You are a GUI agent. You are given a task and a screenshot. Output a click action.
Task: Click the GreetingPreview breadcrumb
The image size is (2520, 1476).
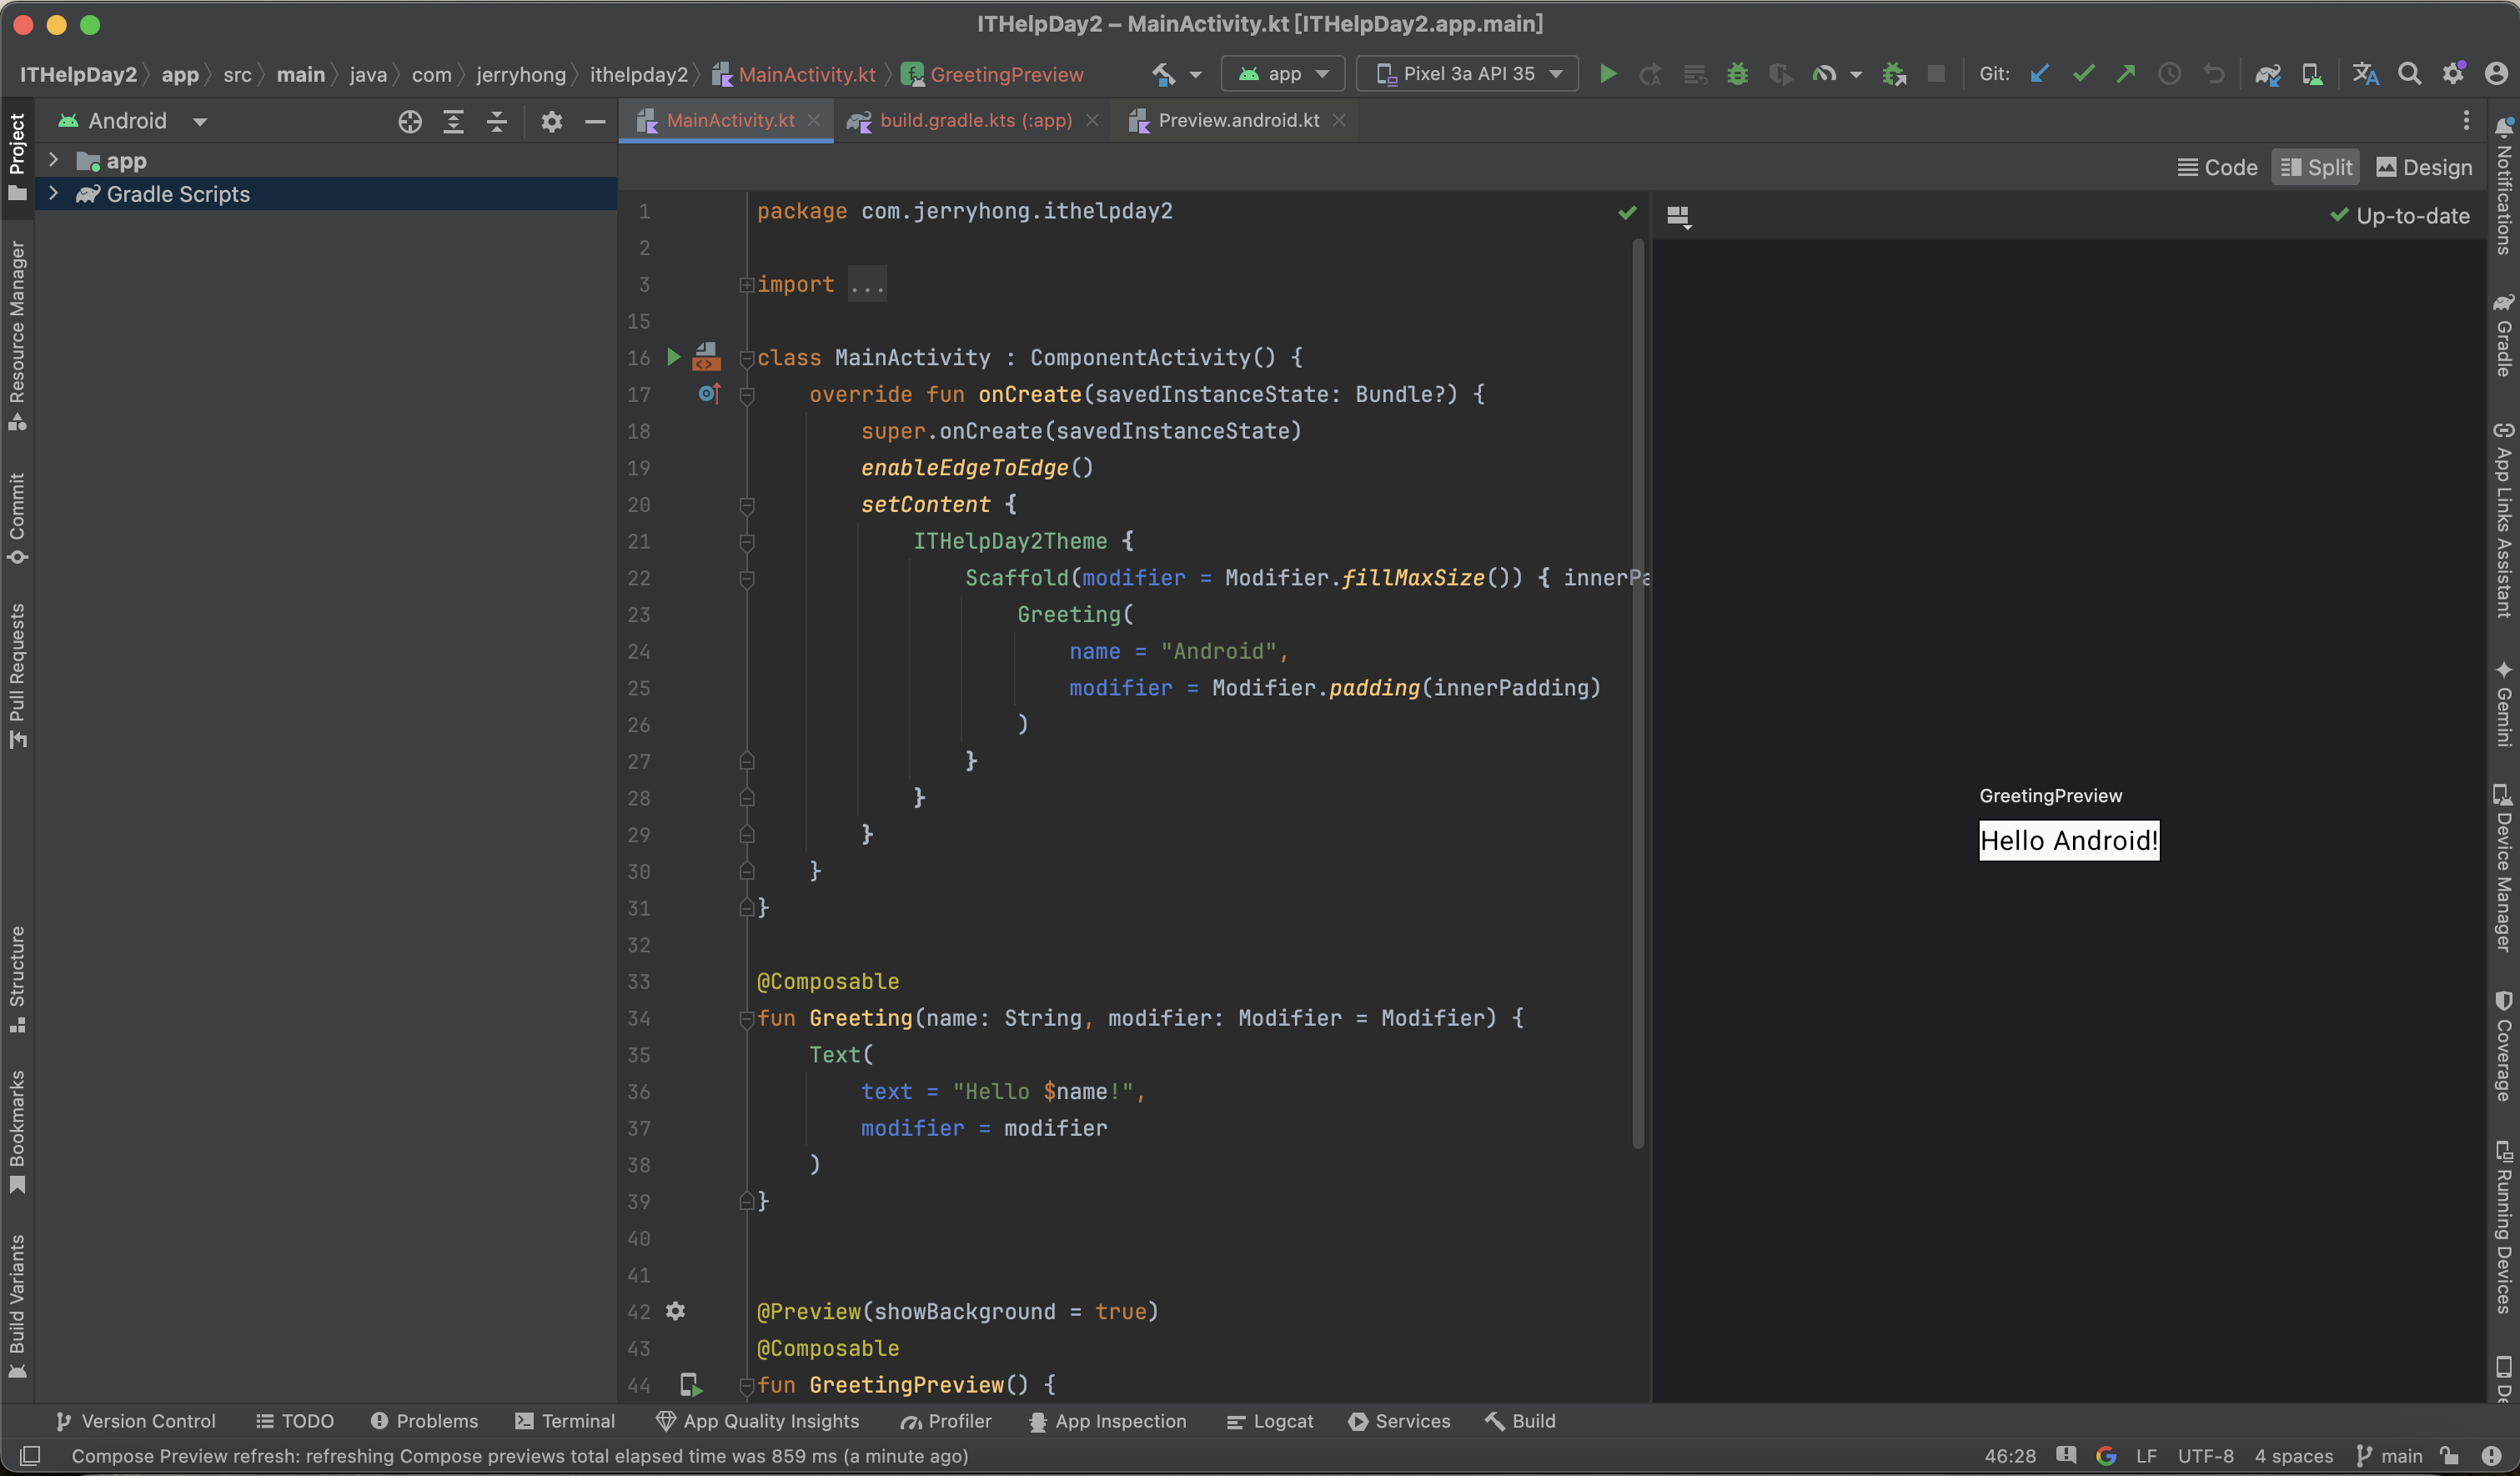(x=993, y=75)
